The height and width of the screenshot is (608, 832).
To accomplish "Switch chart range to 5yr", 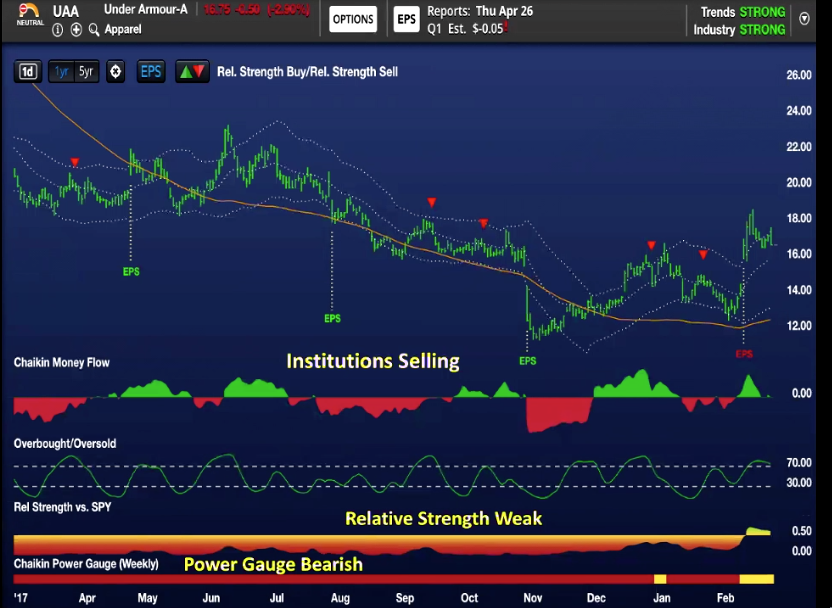I will [87, 72].
